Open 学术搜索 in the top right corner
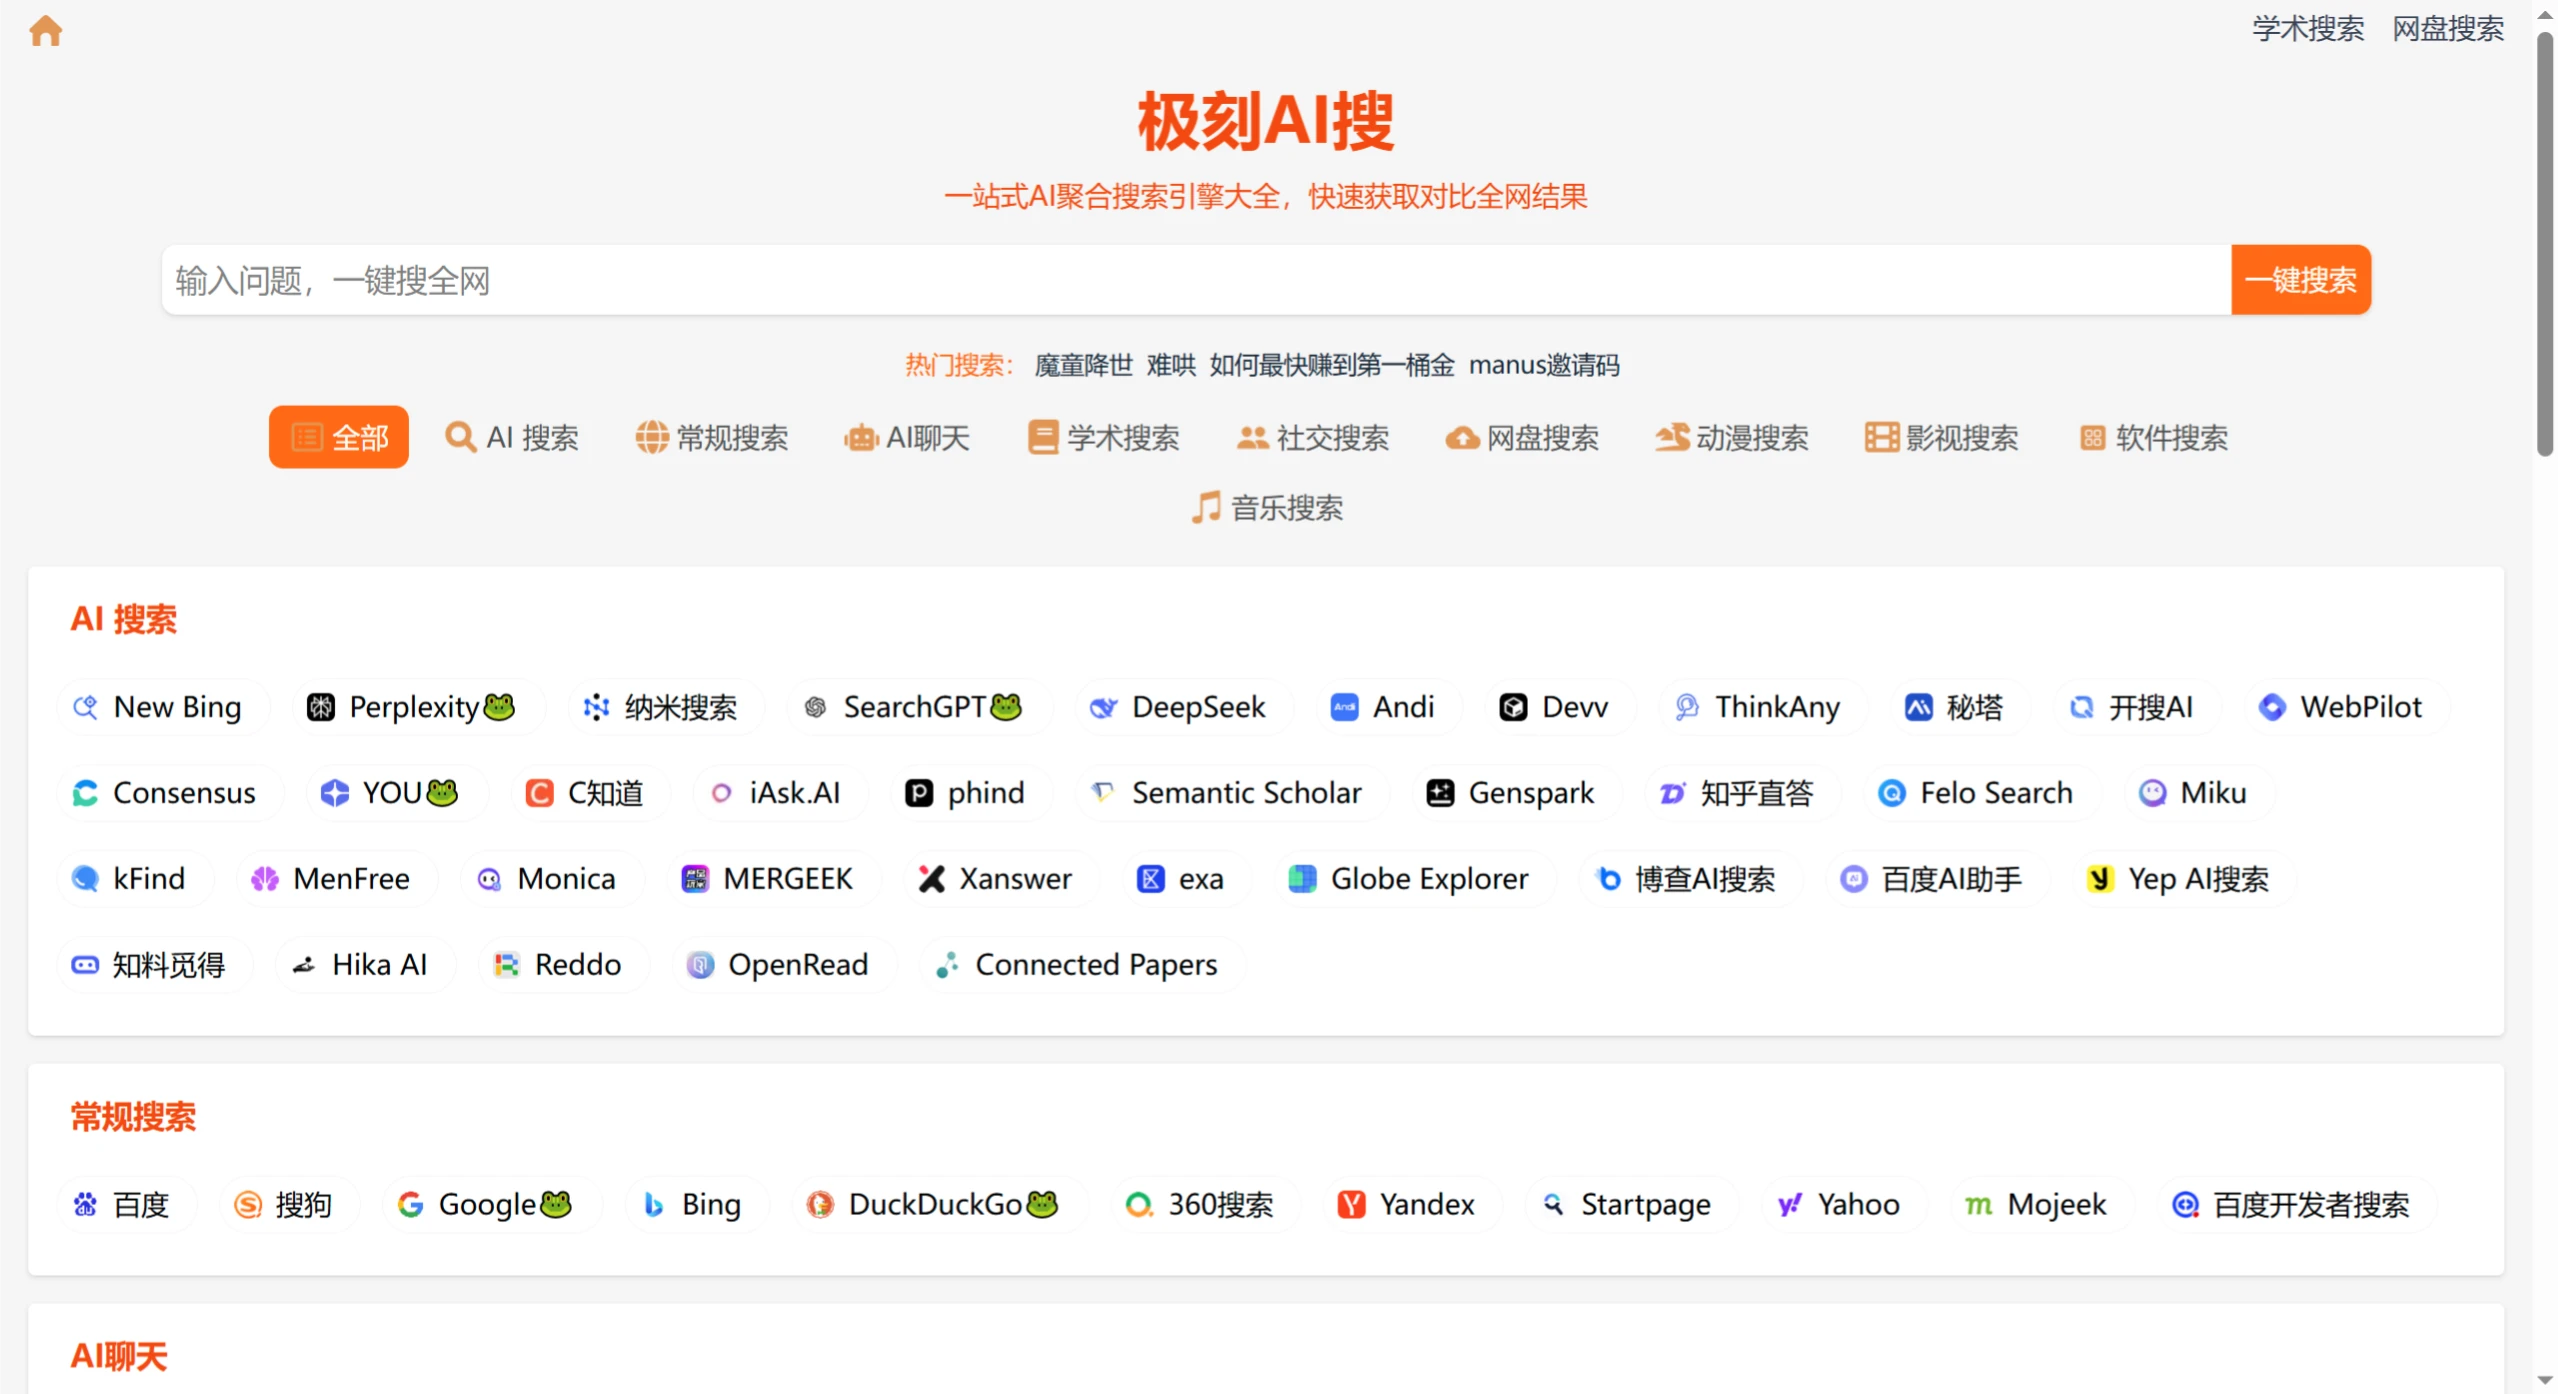 (2307, 29)
